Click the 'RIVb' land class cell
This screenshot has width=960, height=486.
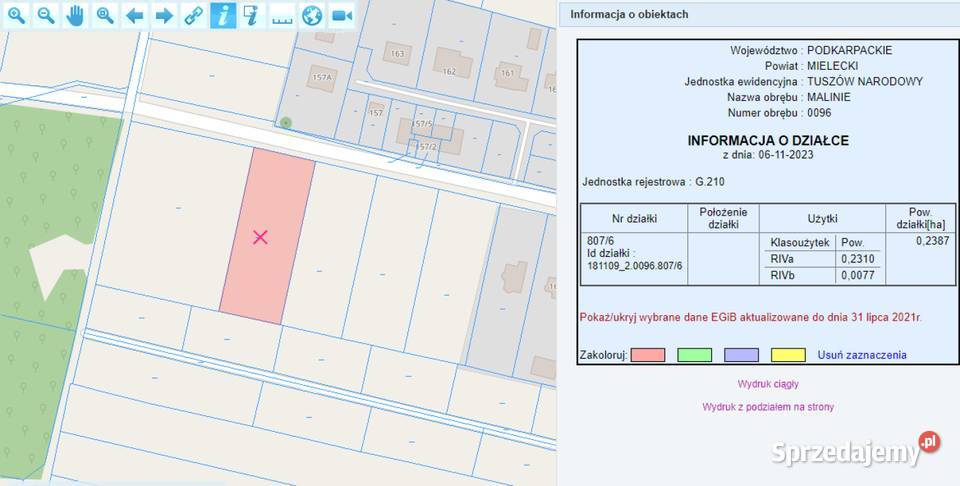click(x=782, y=275)
